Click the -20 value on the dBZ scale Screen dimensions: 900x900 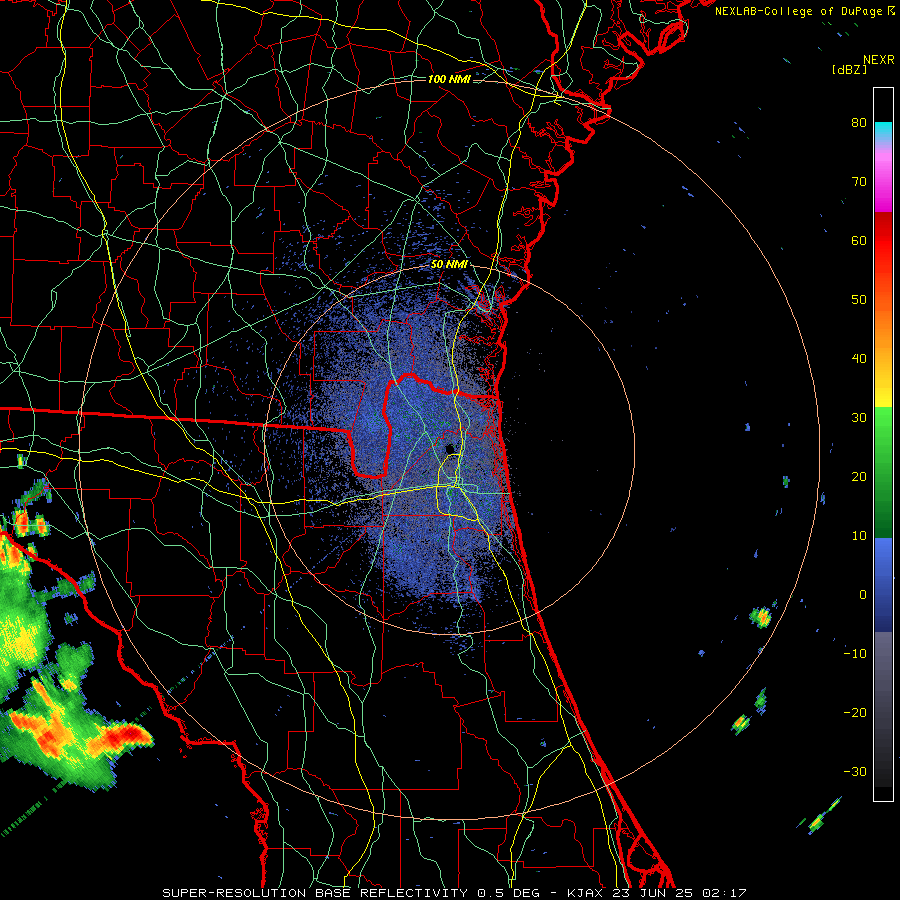coord(855,712)
